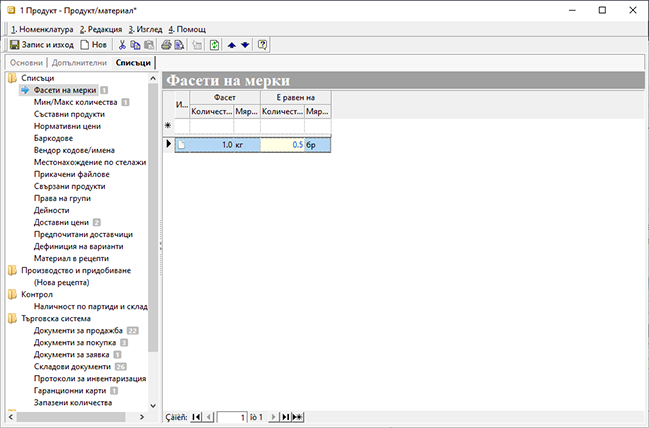Open Доставни цени list
649x428 pixels.
pos(61,222)
